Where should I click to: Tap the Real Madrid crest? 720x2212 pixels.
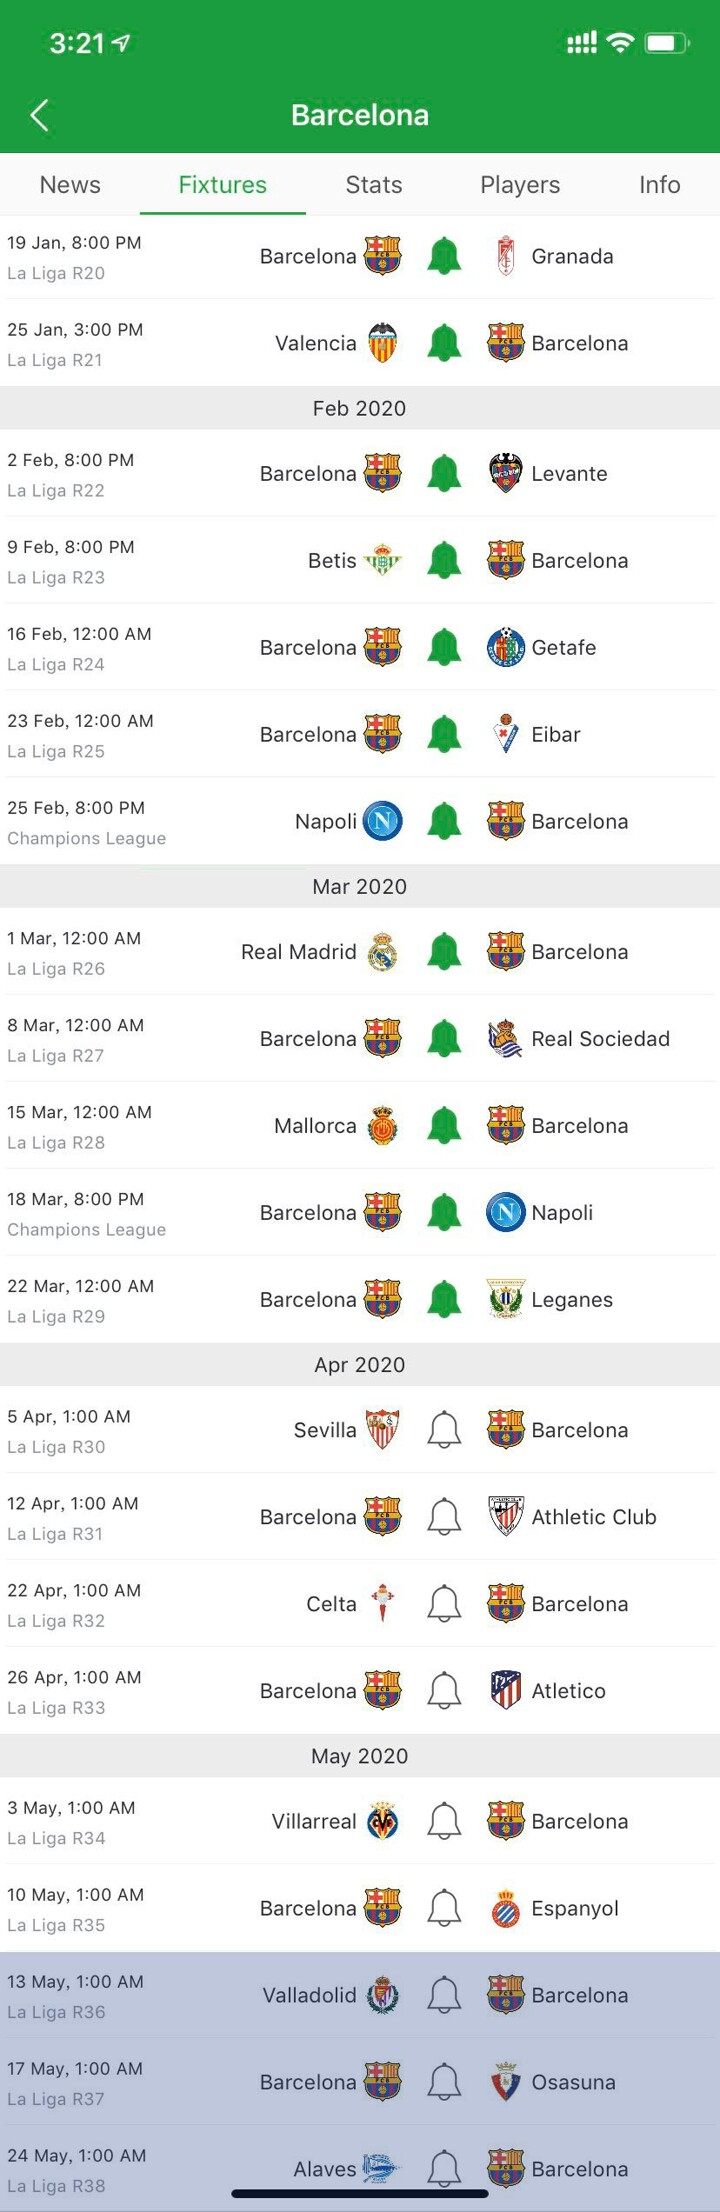pyautogui.click(x=382, y=952)
